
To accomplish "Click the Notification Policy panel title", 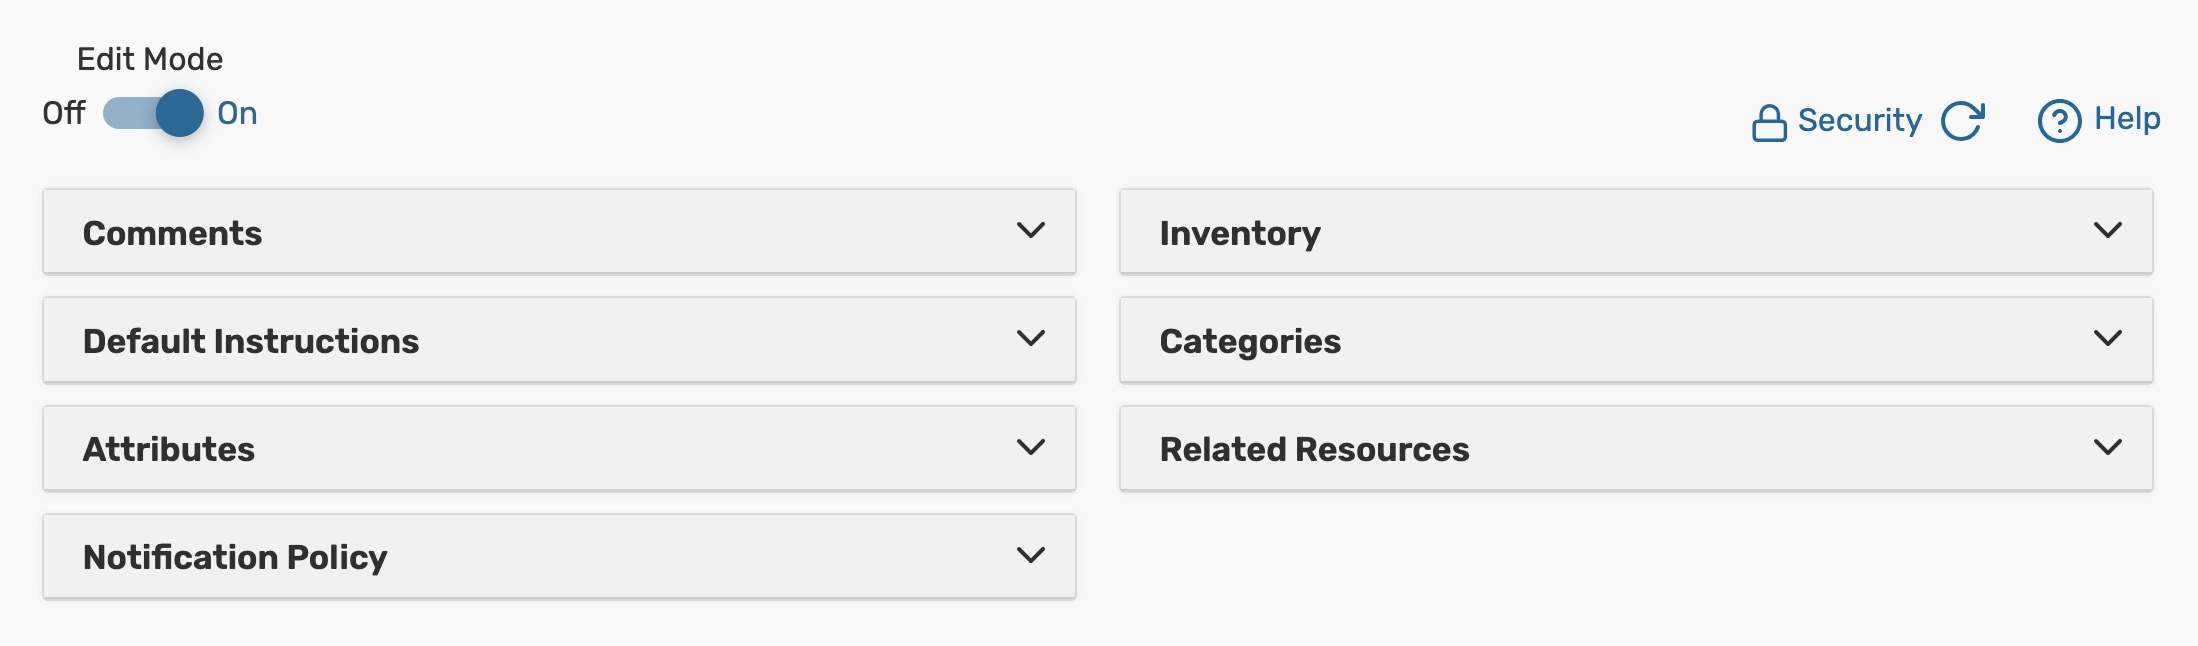I will tap(235, 557).
